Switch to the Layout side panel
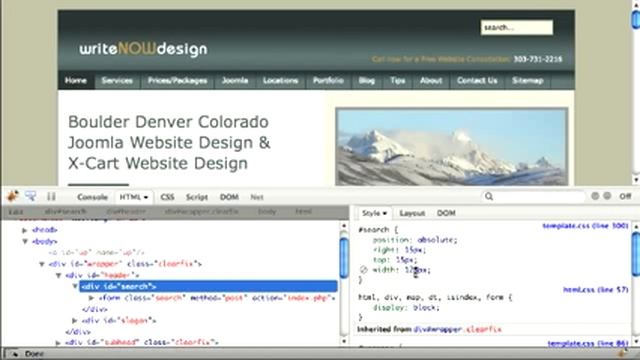This screenshot has height=360, width=640. tap(412, 213)
